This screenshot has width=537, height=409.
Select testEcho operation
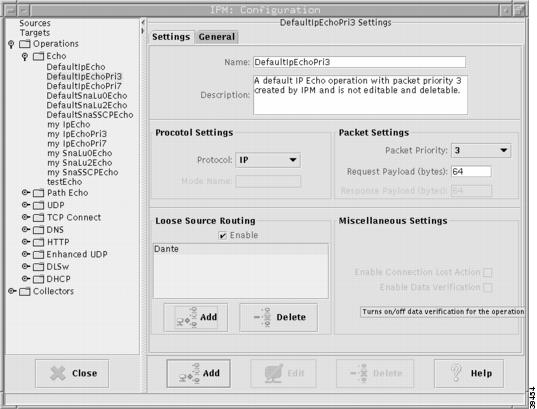(65, 182)
